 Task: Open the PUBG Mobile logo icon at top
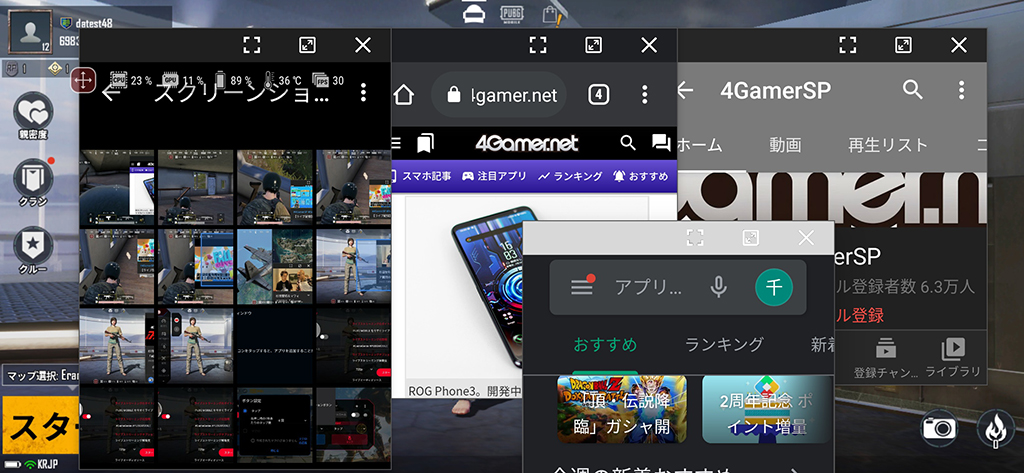tap(513, 12)
